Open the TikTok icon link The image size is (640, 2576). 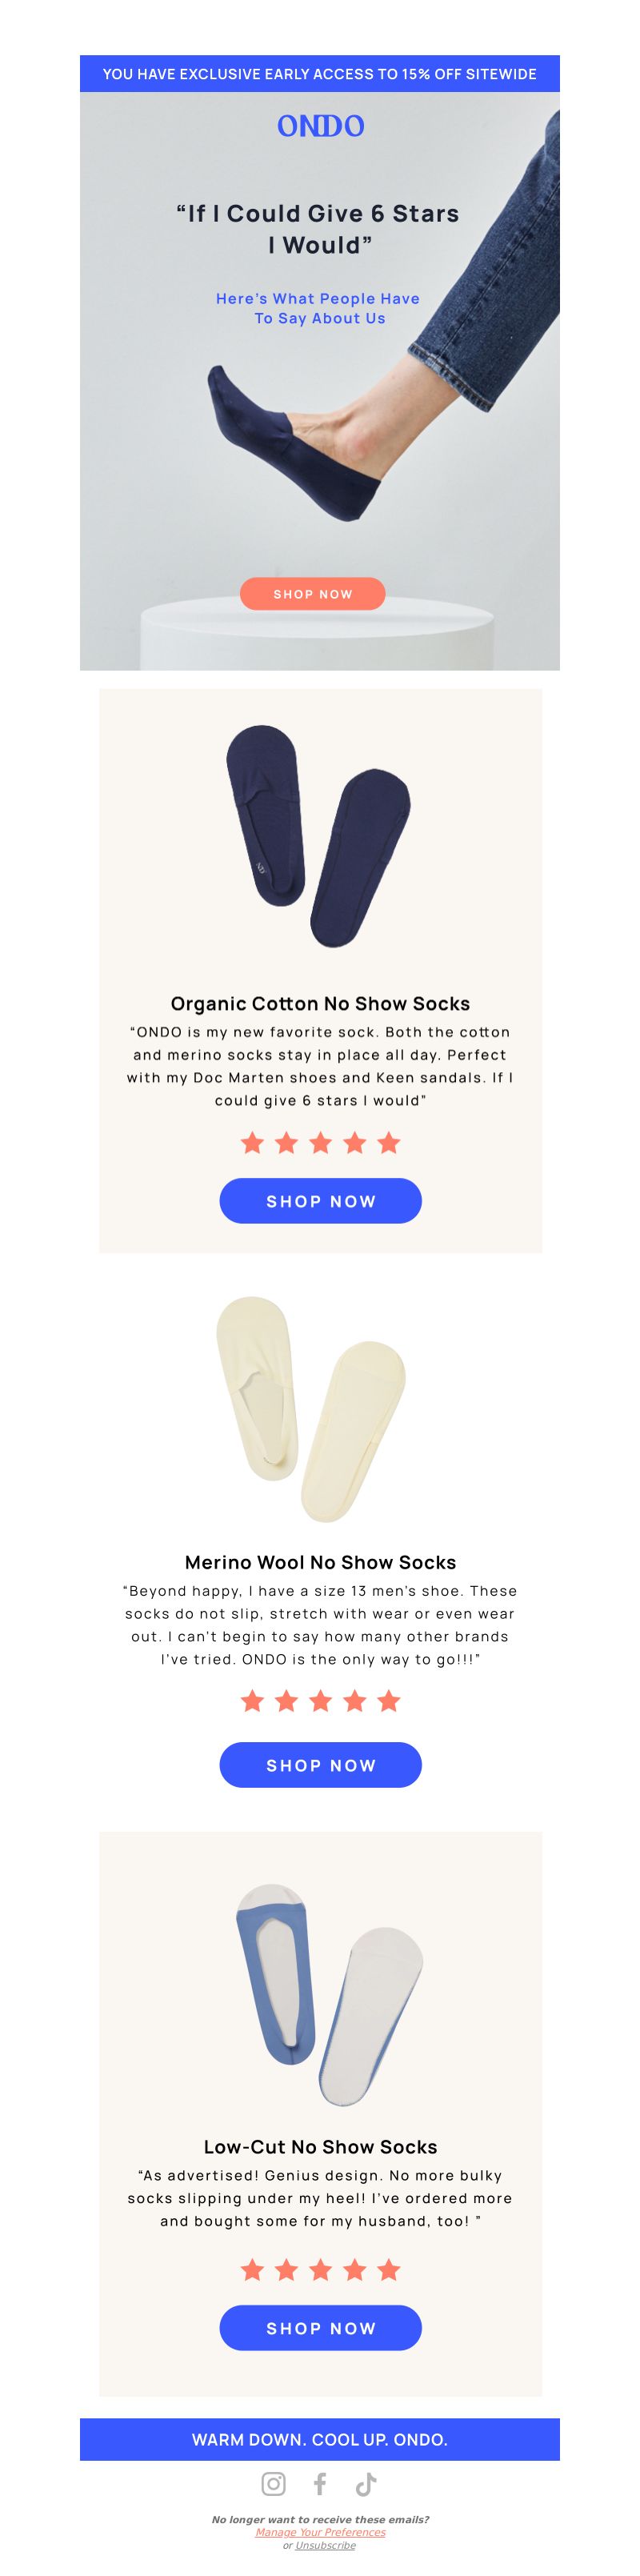point(366,2483)
